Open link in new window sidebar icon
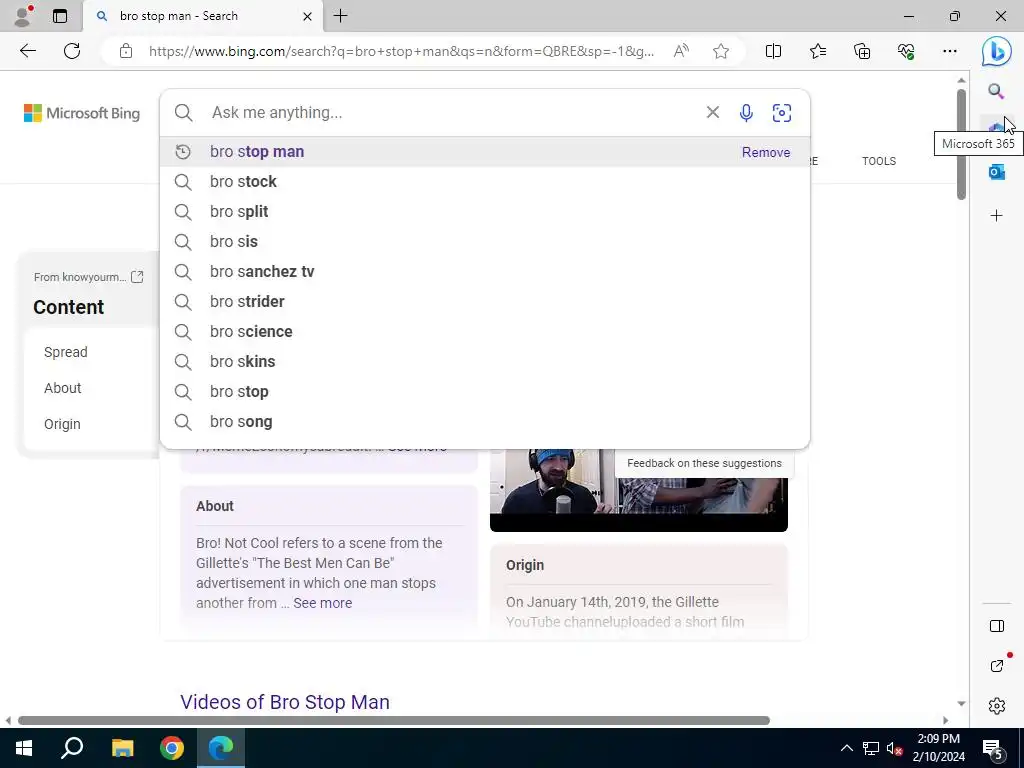The width and height of the screenshot is (1024, 768). coord(997,665)
